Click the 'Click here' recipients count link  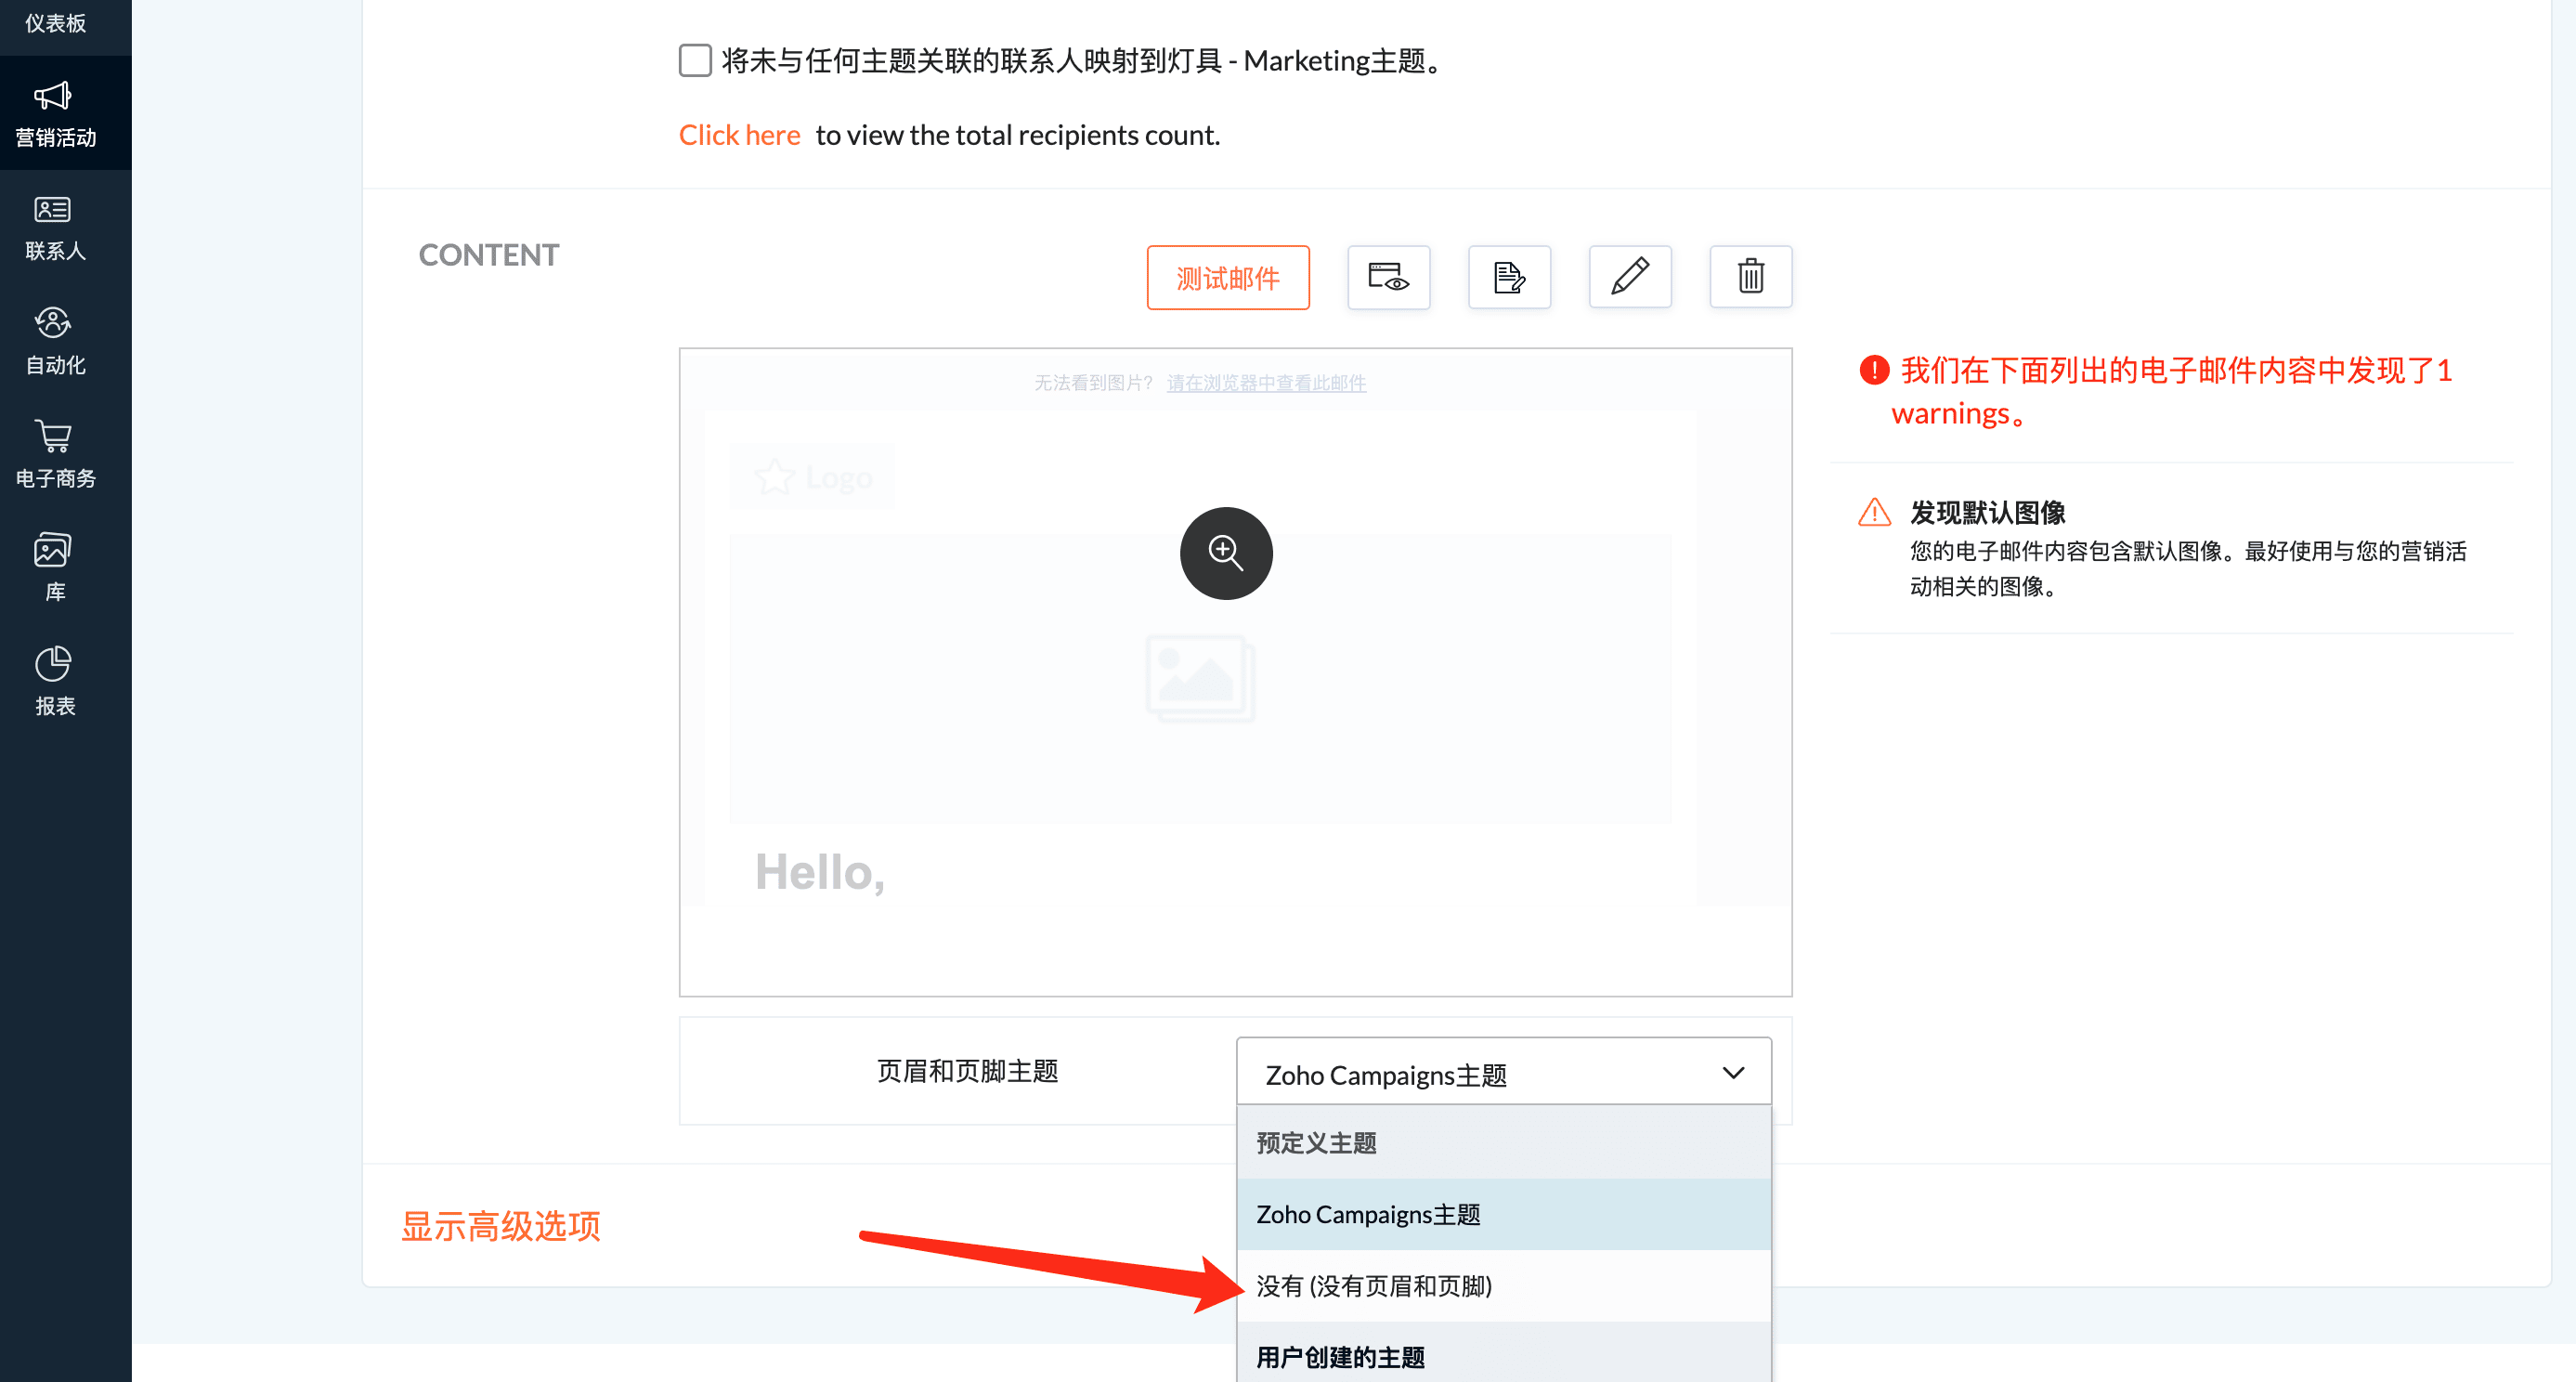739,135
